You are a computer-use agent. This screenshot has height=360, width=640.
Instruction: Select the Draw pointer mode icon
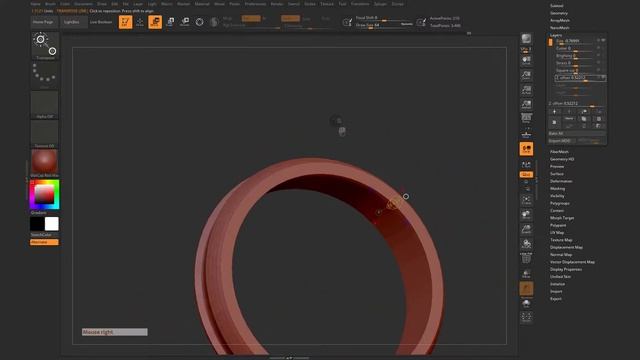(140, 22)
